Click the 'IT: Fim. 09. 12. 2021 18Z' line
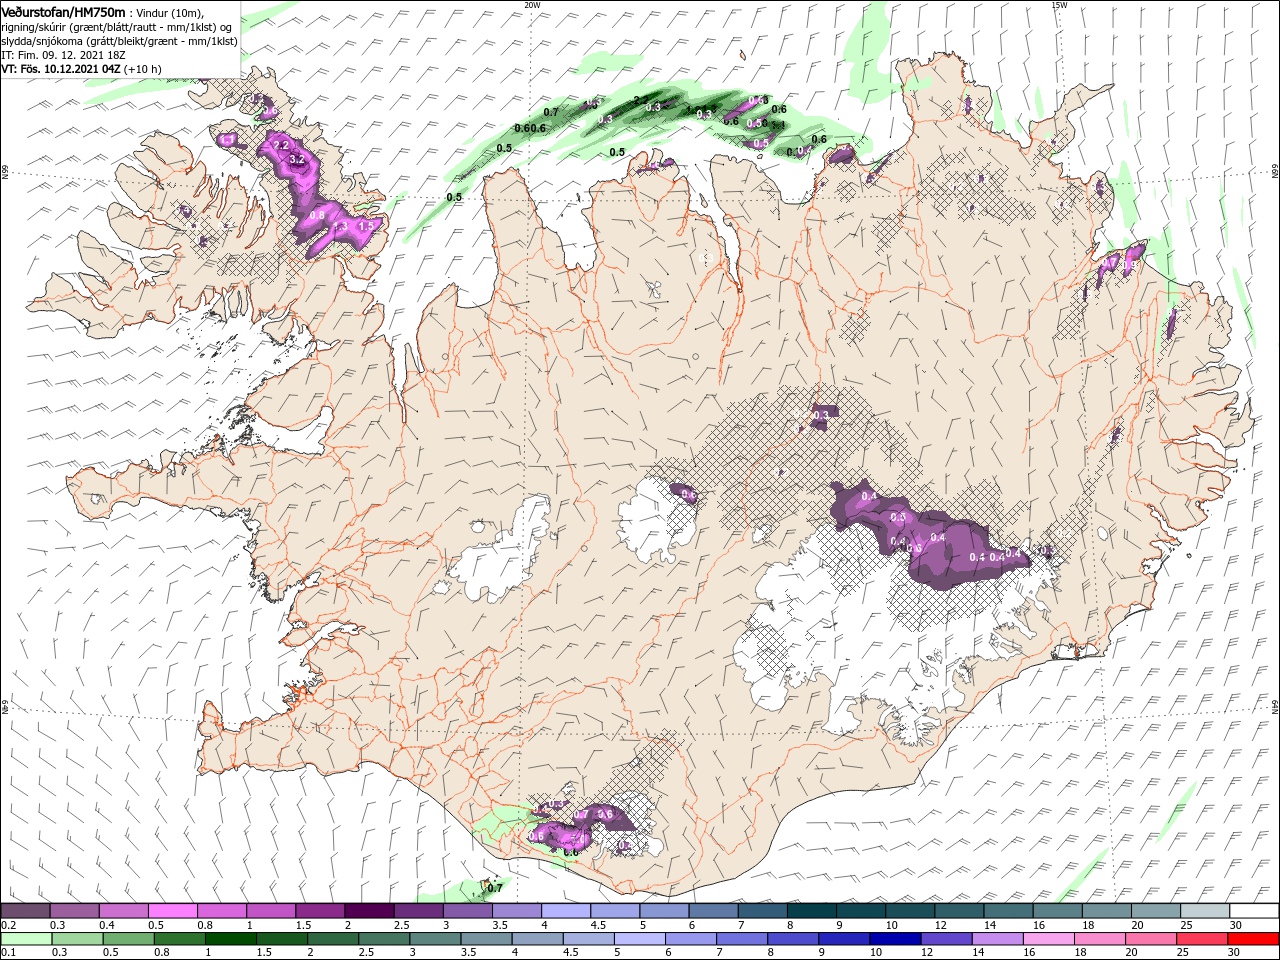This screenshot has width=1280, height=960. tap(64, 55)
